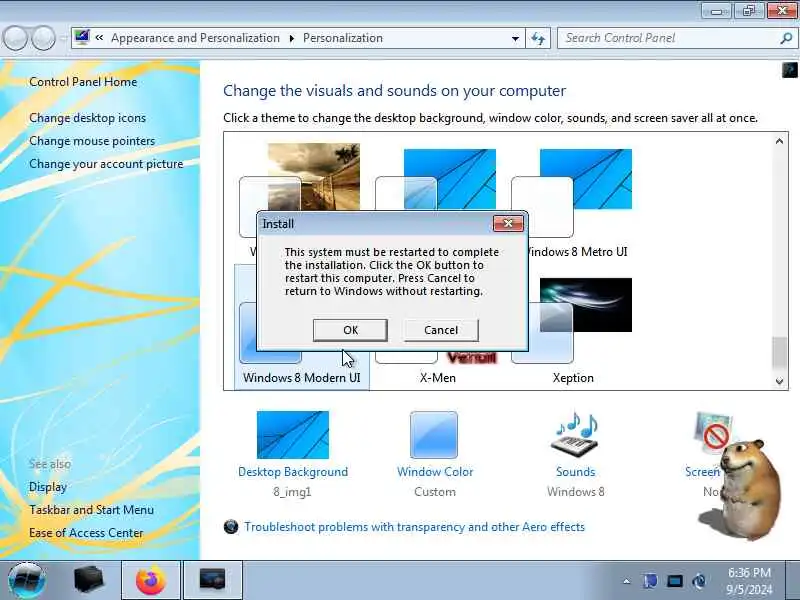800x600 pixels.
Task: Click the search magnifier icon
Action: tap(786, 38)
